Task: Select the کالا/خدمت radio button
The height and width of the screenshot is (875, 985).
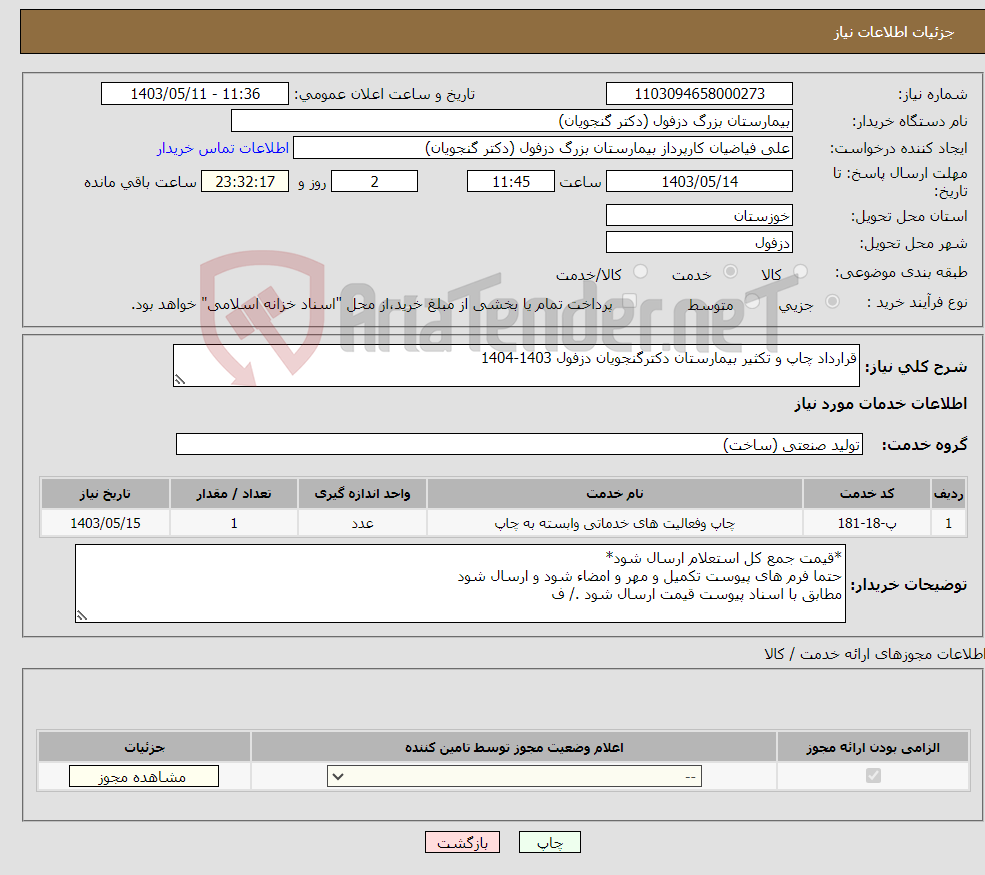Action: pyautogui.click(x=640, y=272)
